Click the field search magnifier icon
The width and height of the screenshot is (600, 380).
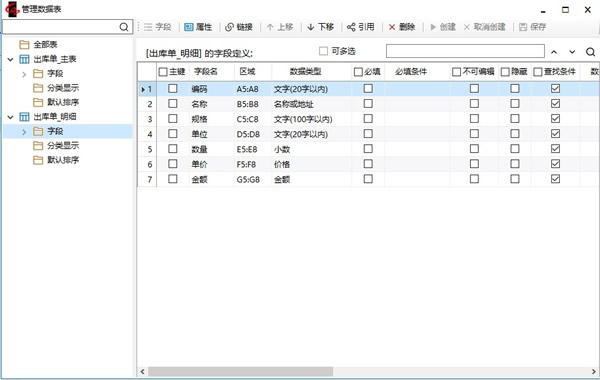tap(590, 52)
